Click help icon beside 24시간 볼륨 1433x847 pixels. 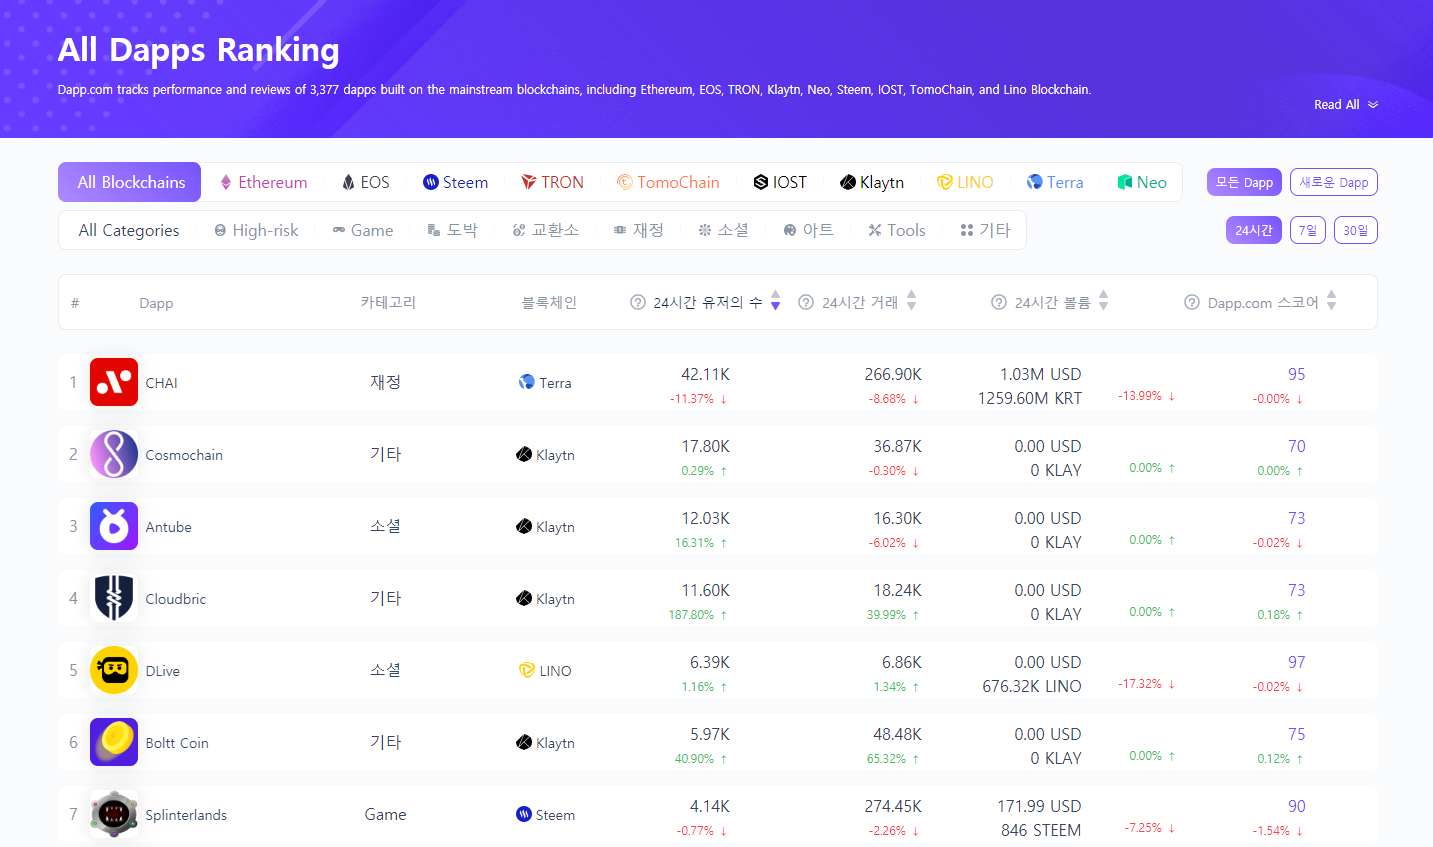(998, 302)
